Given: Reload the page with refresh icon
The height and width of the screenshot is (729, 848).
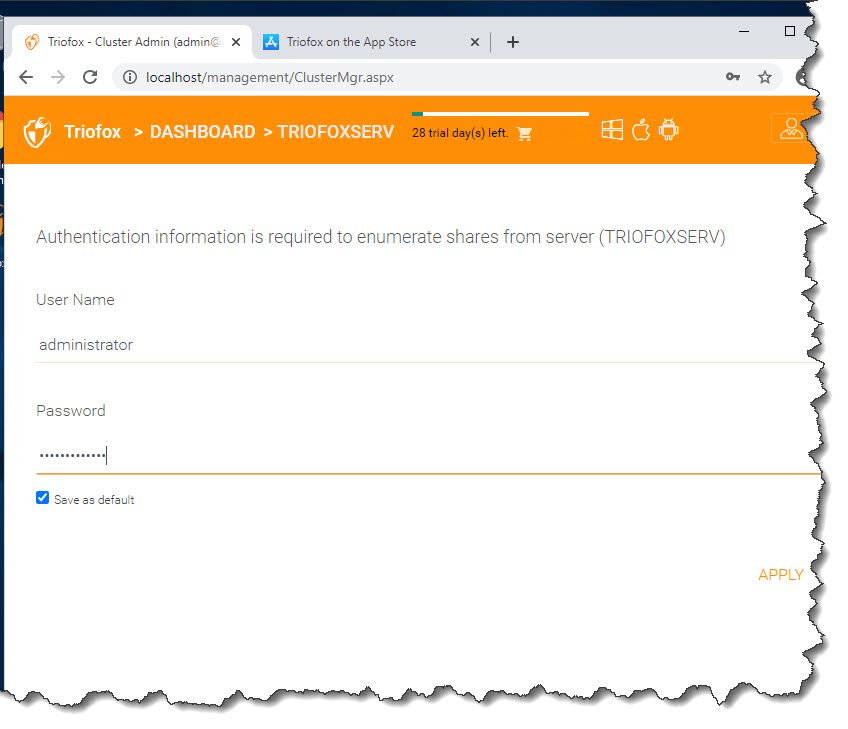Looking at the screenshot, I should pos(90,77).
